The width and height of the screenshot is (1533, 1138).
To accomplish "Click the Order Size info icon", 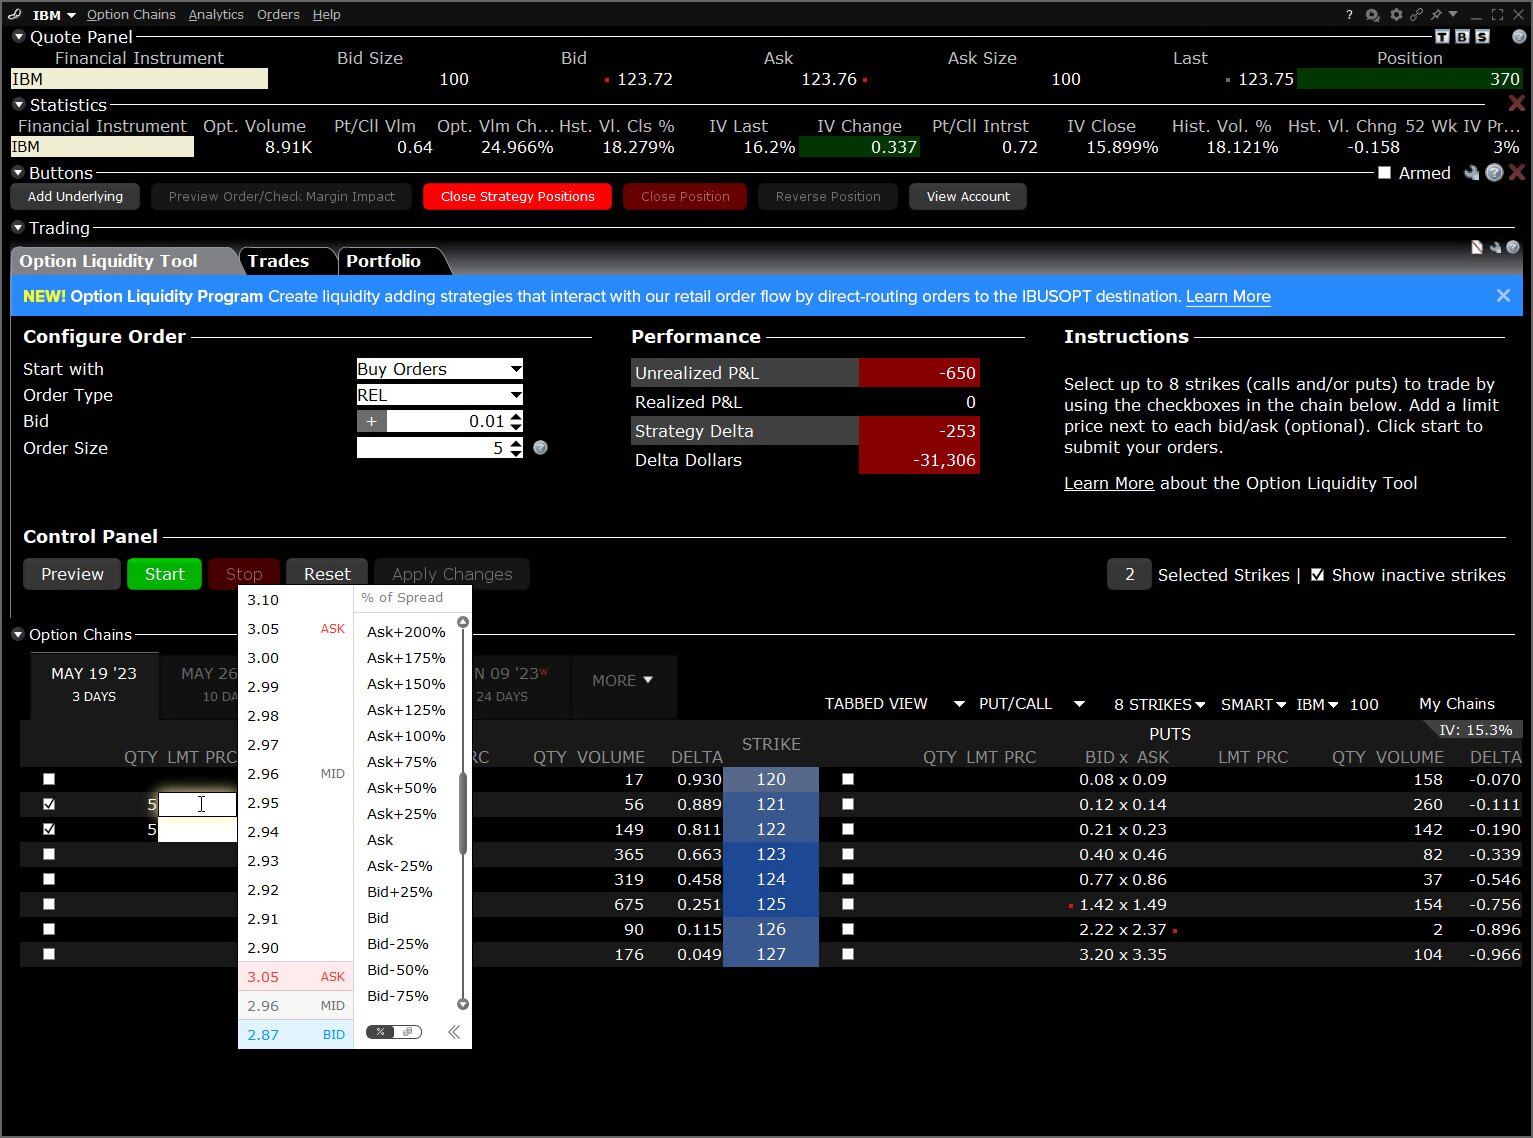I will point(540,448).
